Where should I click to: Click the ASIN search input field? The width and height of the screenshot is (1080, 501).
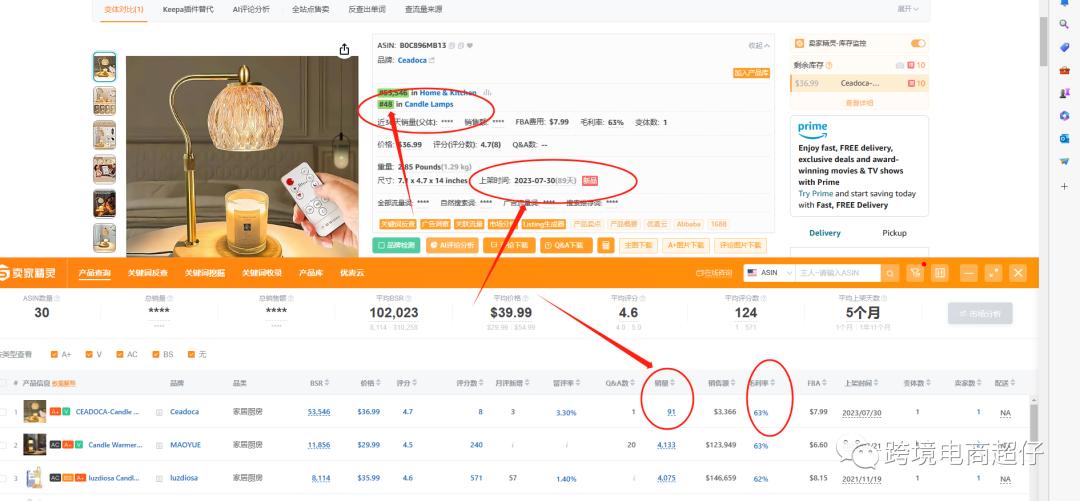[838, 273]
